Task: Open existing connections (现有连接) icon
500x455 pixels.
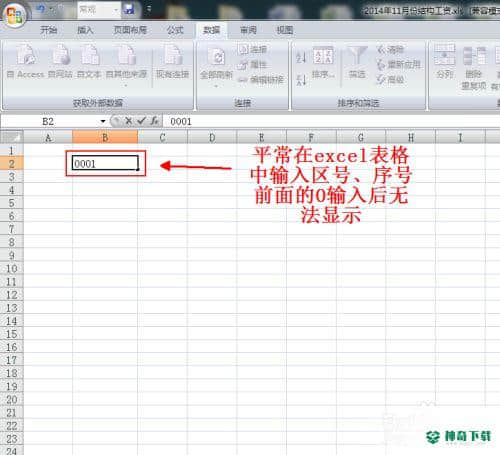Action: (x=173, y=55)
